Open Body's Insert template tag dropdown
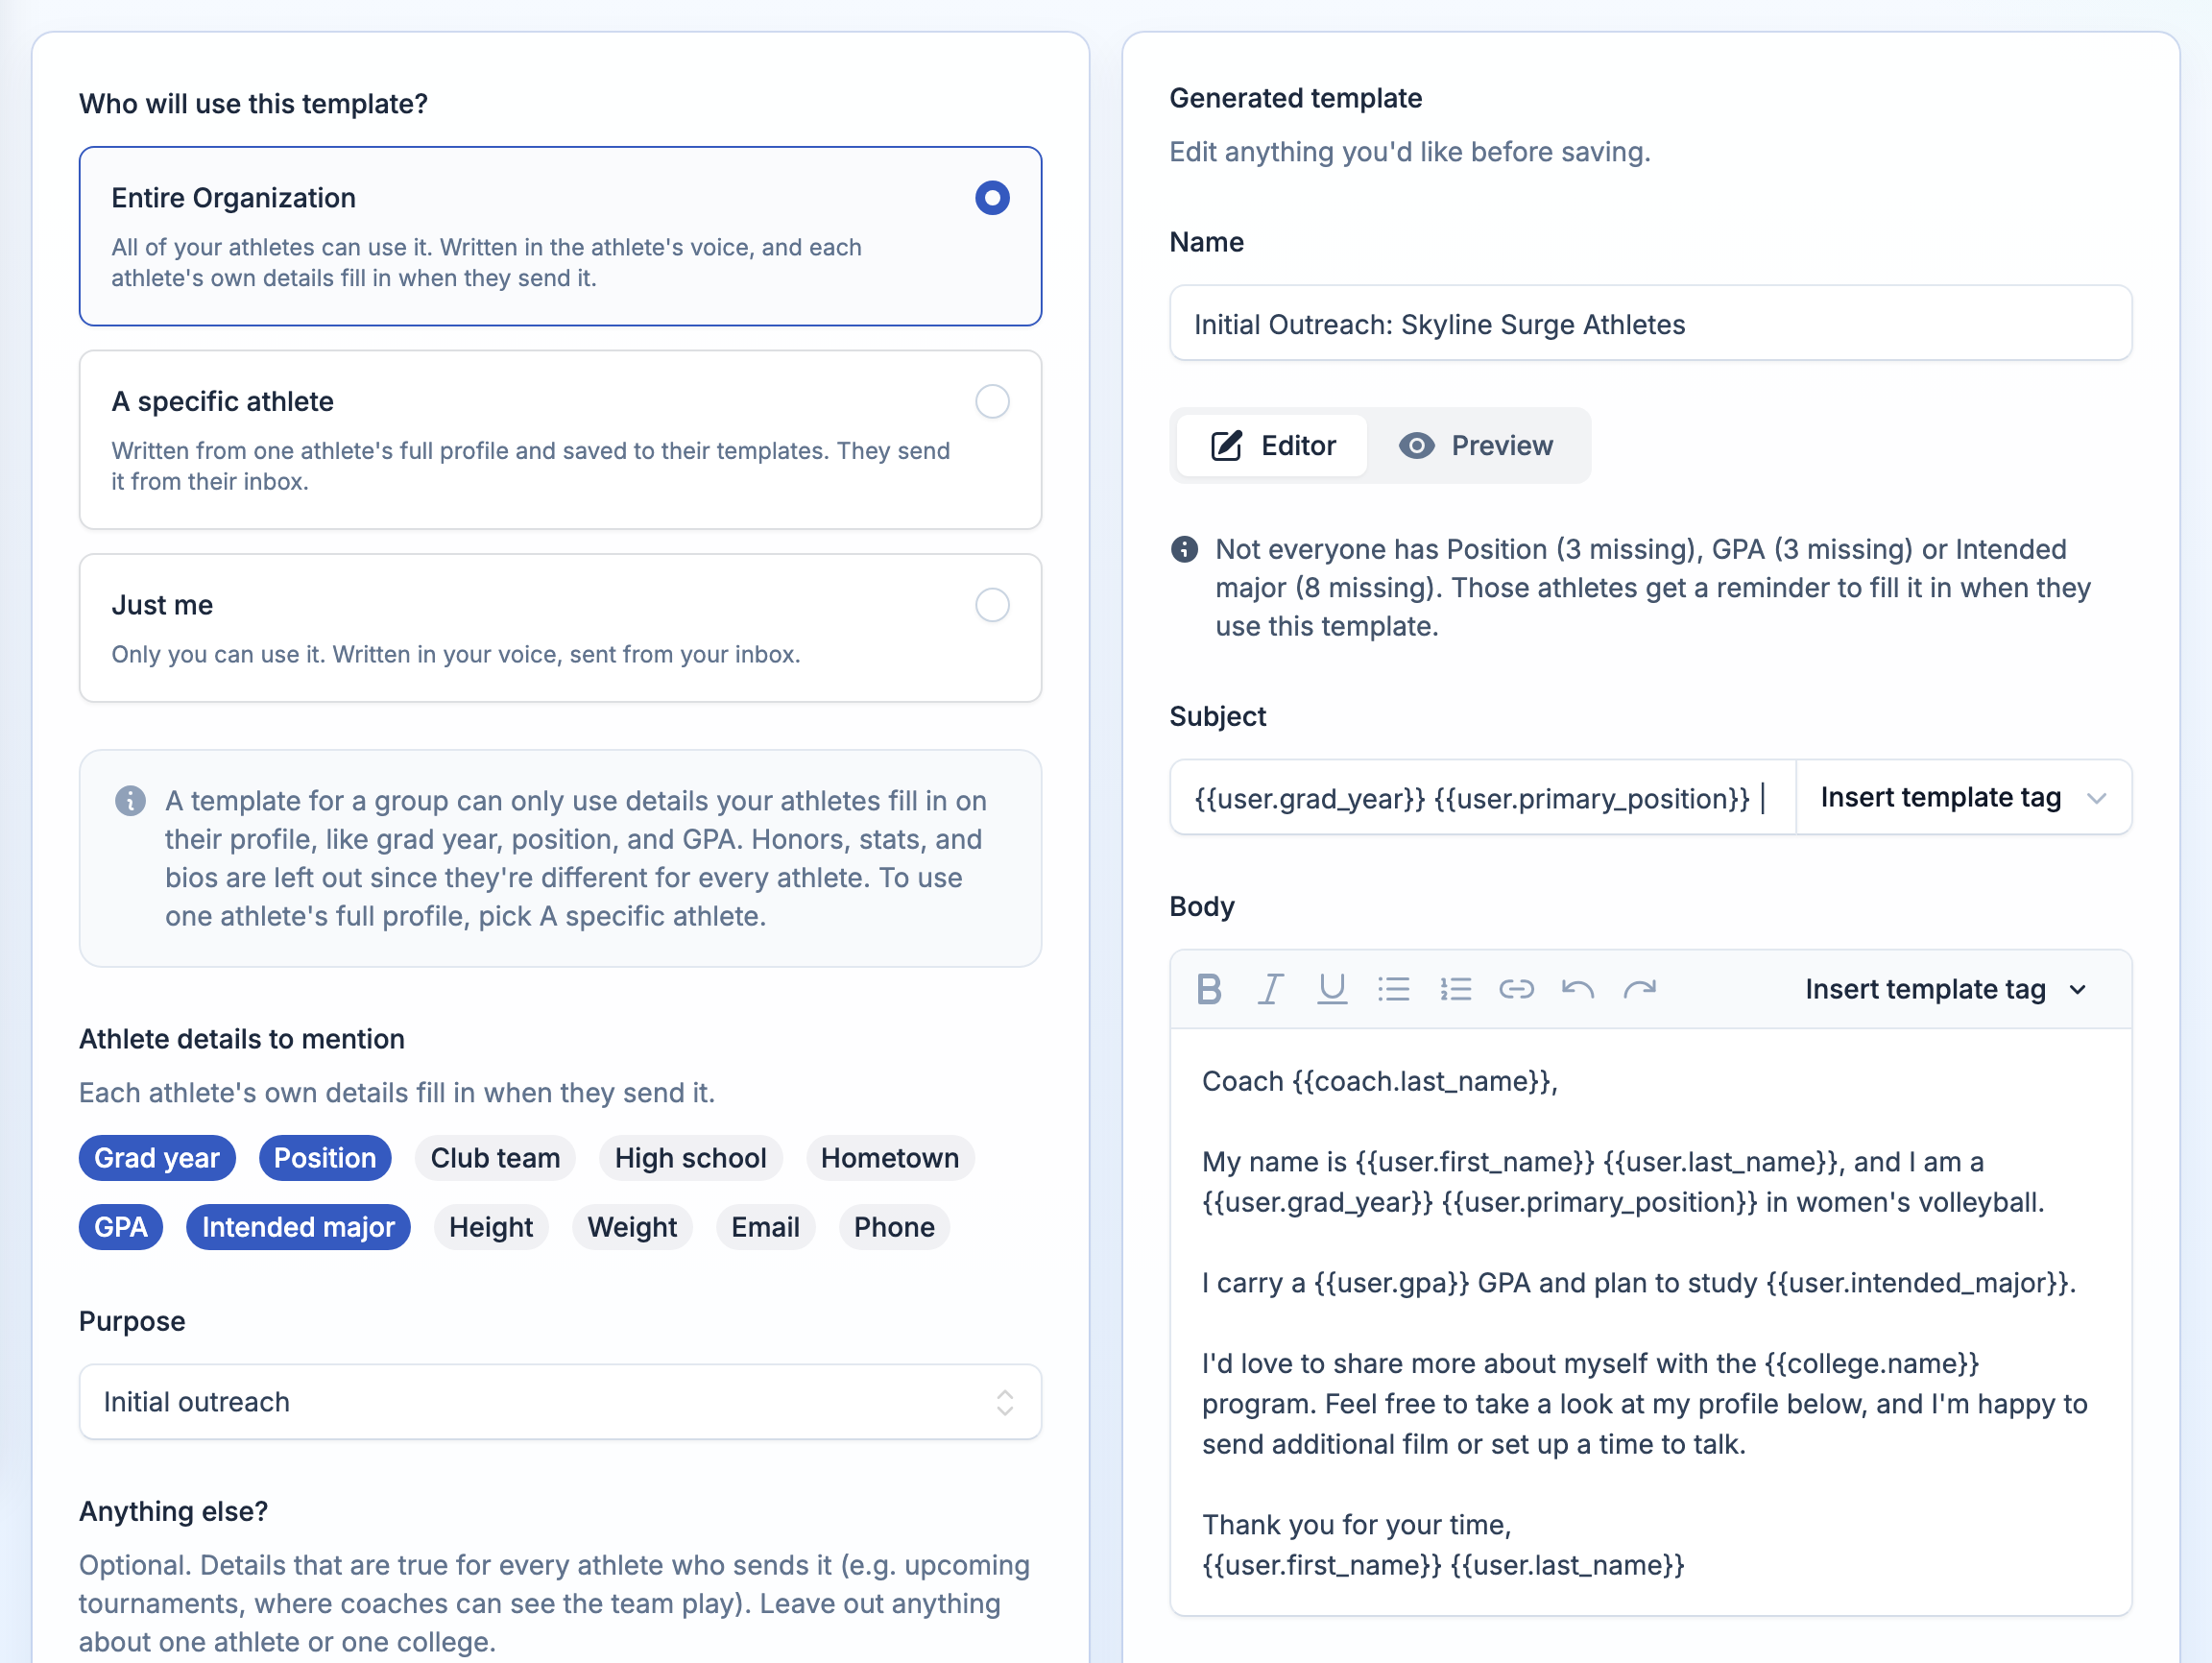 click(x=1946, y=989)
